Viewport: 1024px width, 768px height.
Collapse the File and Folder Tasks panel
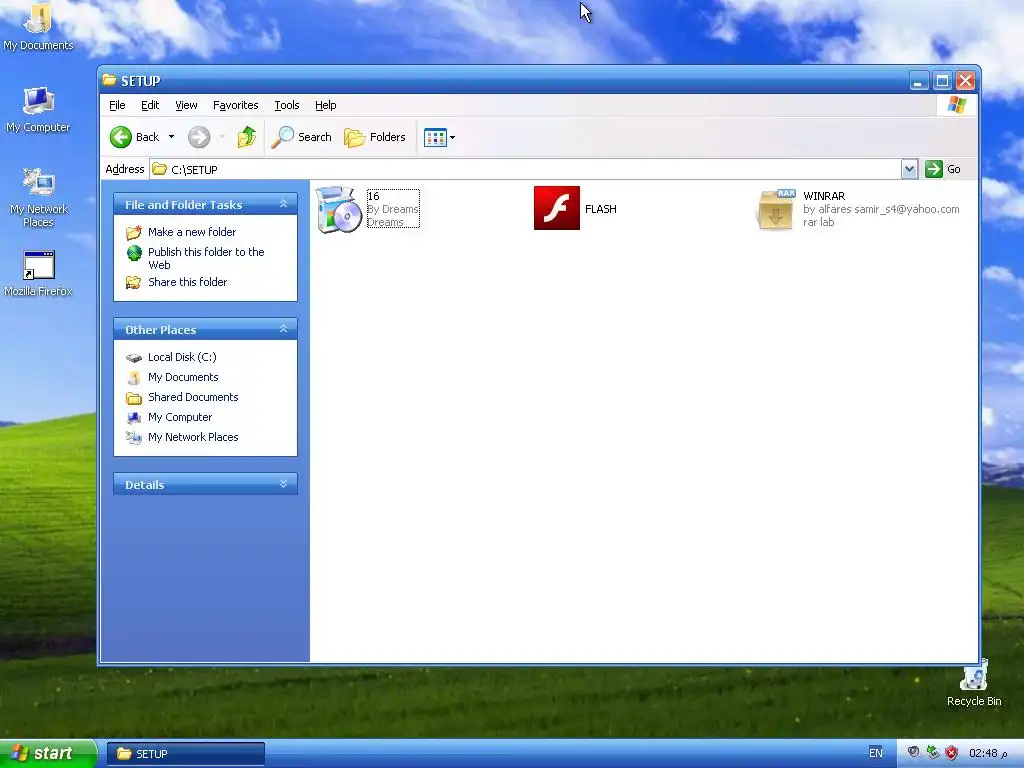[x=283, y=204]
